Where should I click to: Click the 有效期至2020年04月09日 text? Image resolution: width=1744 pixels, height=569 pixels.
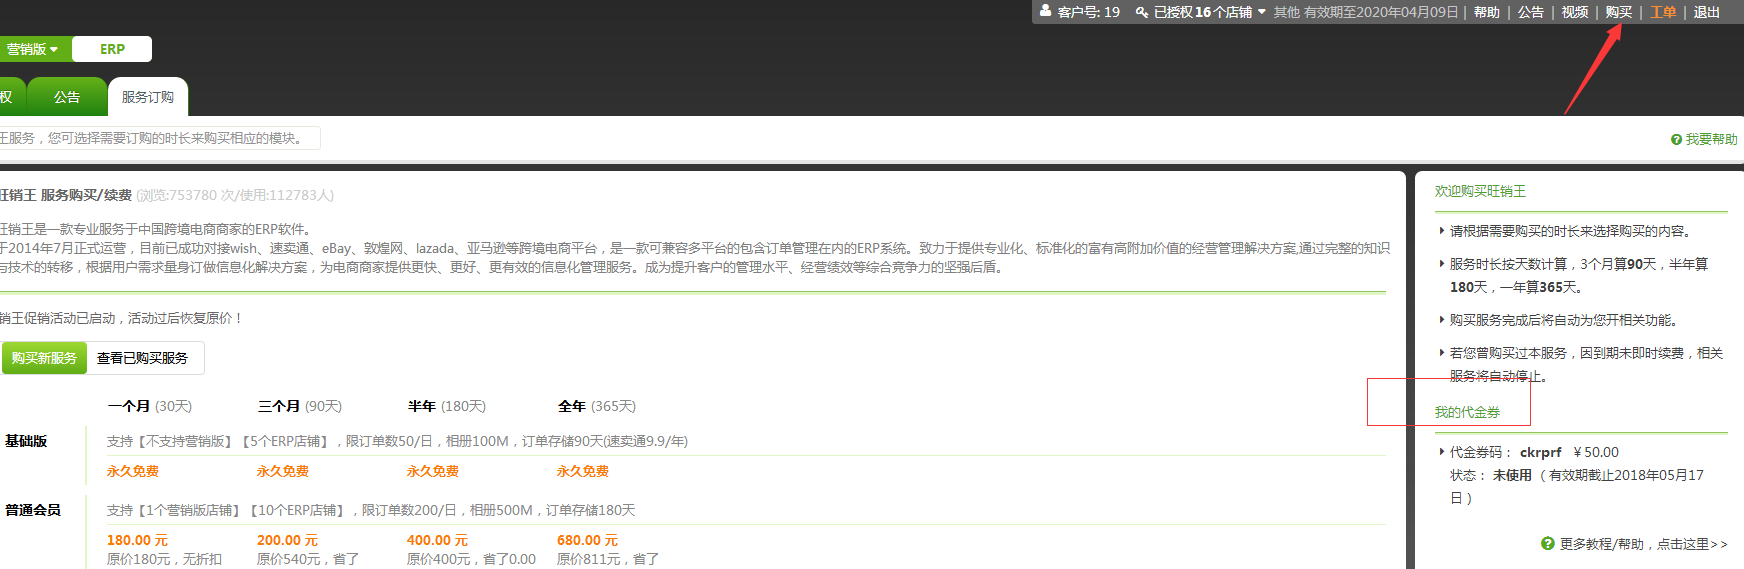[1381, 12]
